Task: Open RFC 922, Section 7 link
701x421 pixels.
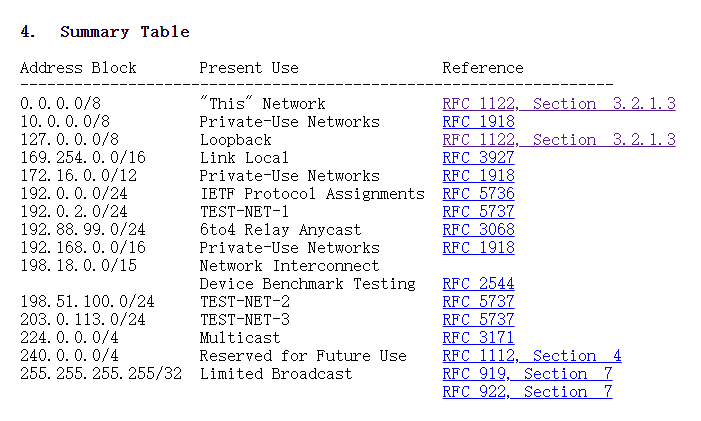Action: 527,392
